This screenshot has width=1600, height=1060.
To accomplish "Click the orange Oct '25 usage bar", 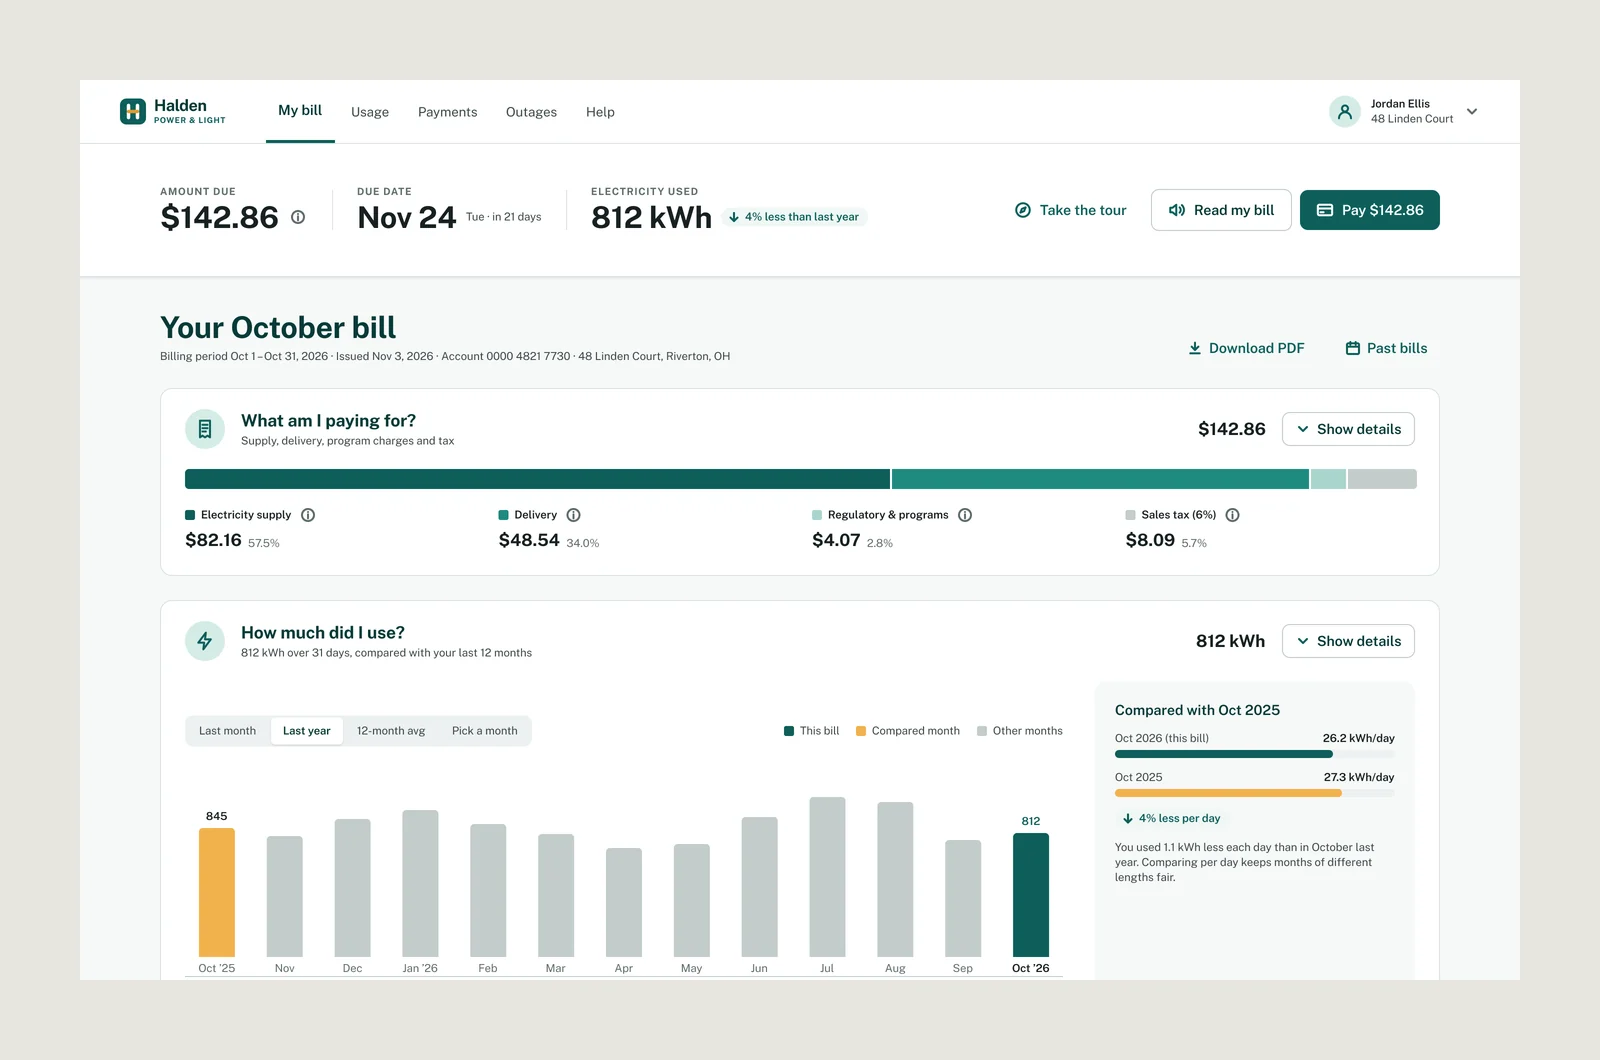I will [x=217, y=892].
